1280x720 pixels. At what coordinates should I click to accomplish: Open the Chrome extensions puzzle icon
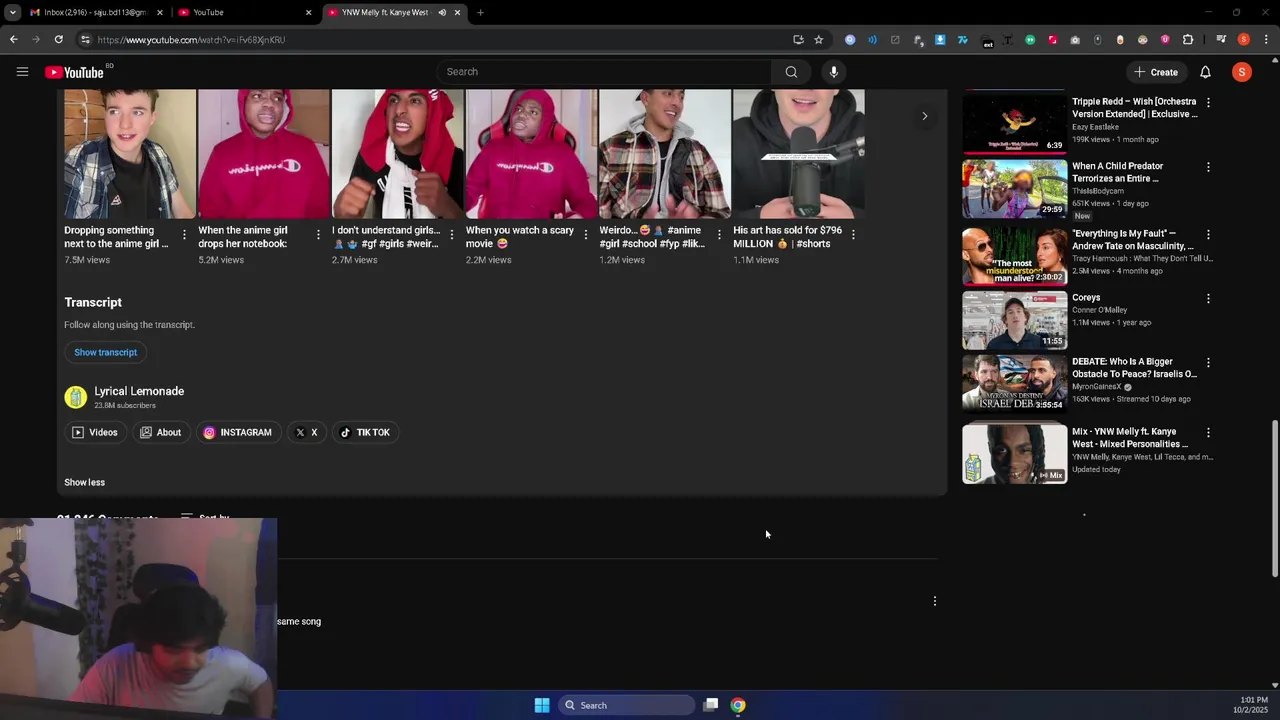pyautogui.click(x=1188, y=40)
